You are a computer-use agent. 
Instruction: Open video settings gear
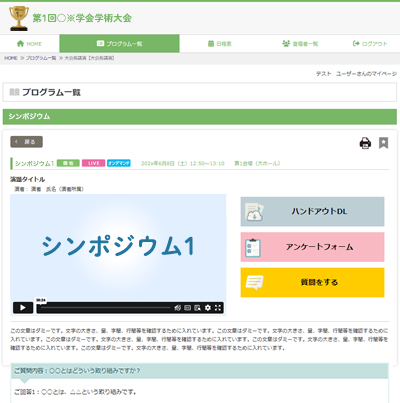(208, 308)
